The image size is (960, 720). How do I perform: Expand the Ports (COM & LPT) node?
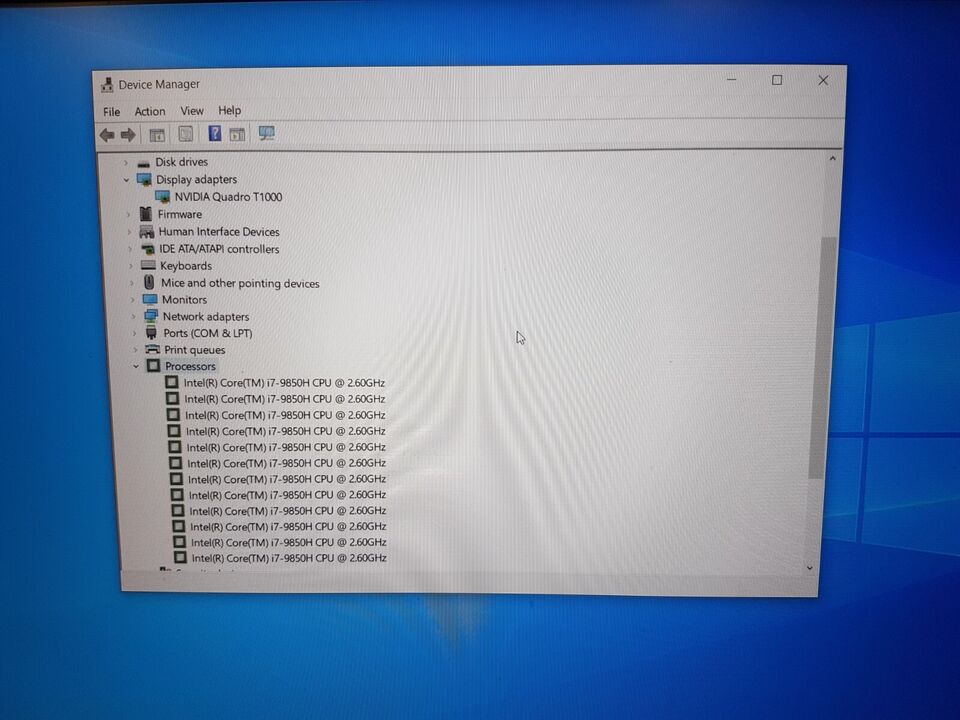point(135,333)
